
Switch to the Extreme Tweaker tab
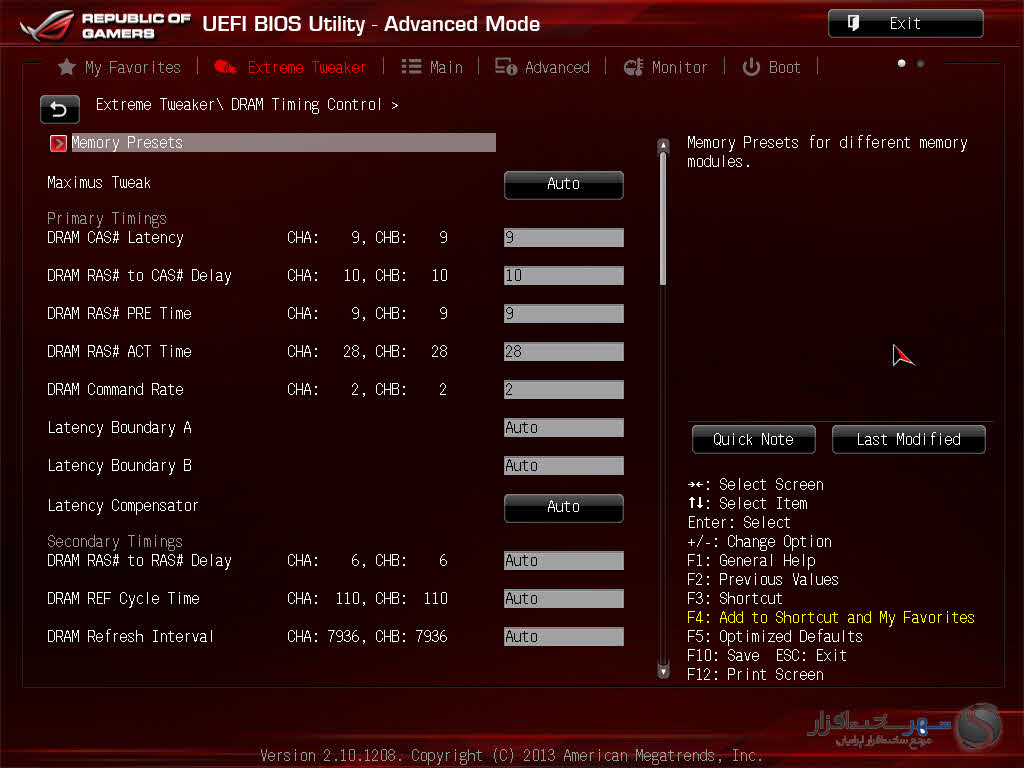pyautogui.click(x=306, y=67)
